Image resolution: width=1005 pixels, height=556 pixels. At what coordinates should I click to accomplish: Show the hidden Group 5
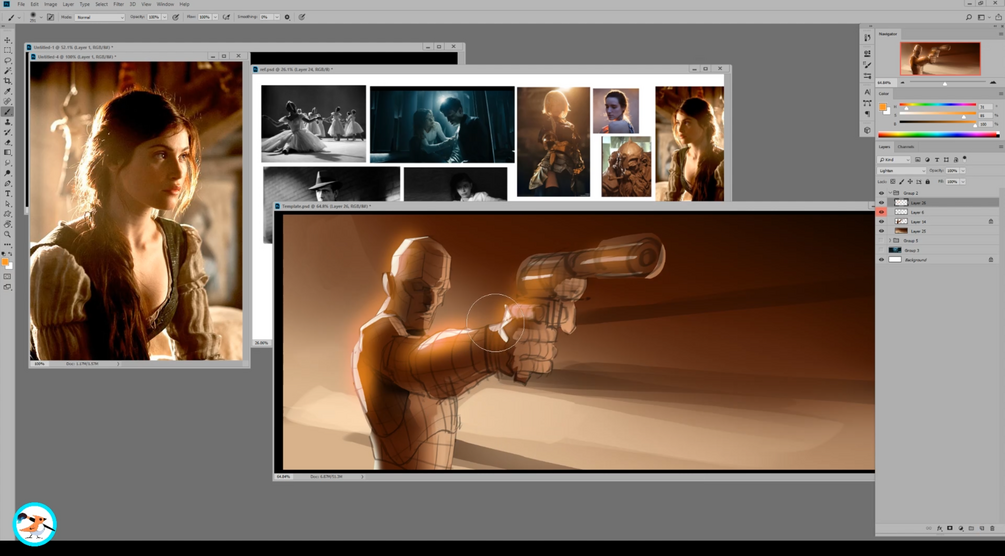[x=881, y=240]
